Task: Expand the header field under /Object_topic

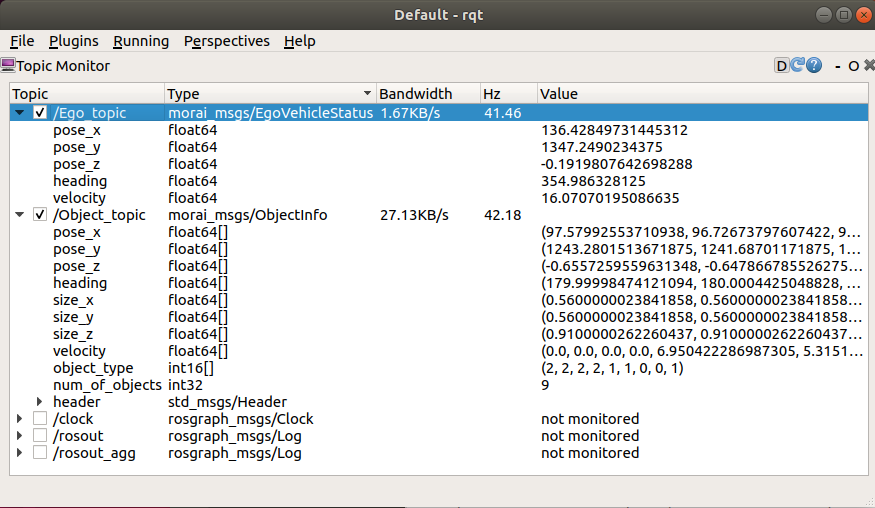Action: (x=40, y=402)
